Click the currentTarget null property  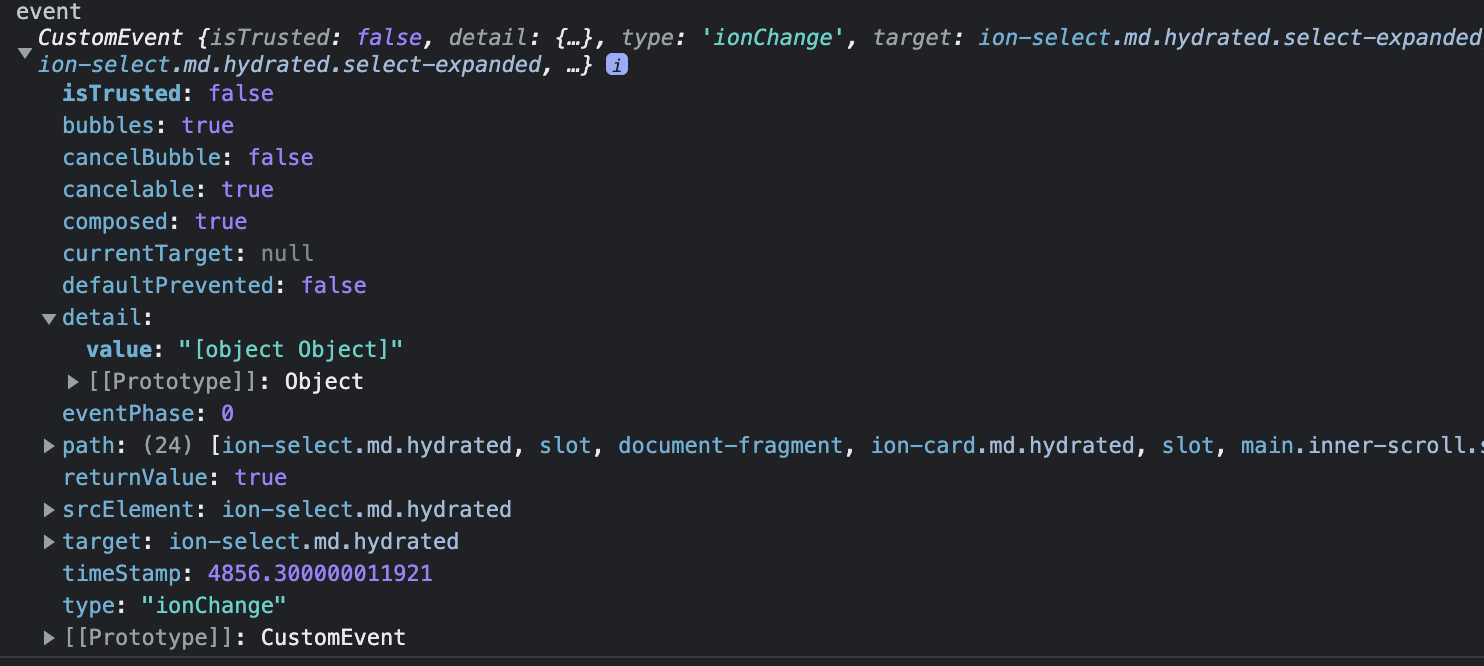(188, 253)
